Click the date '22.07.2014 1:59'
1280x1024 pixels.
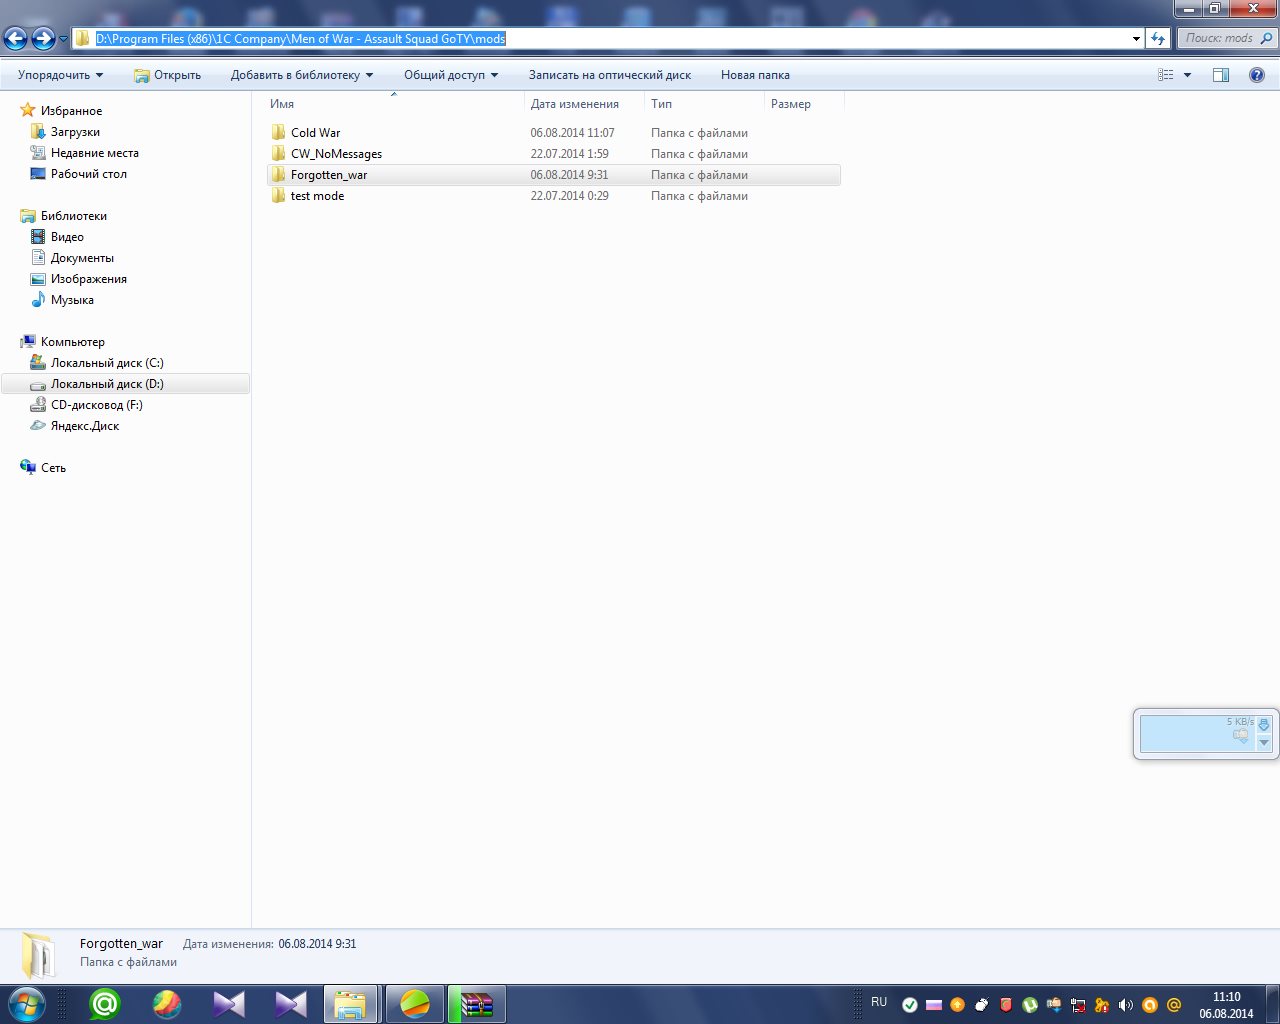[x=569, y=154]
